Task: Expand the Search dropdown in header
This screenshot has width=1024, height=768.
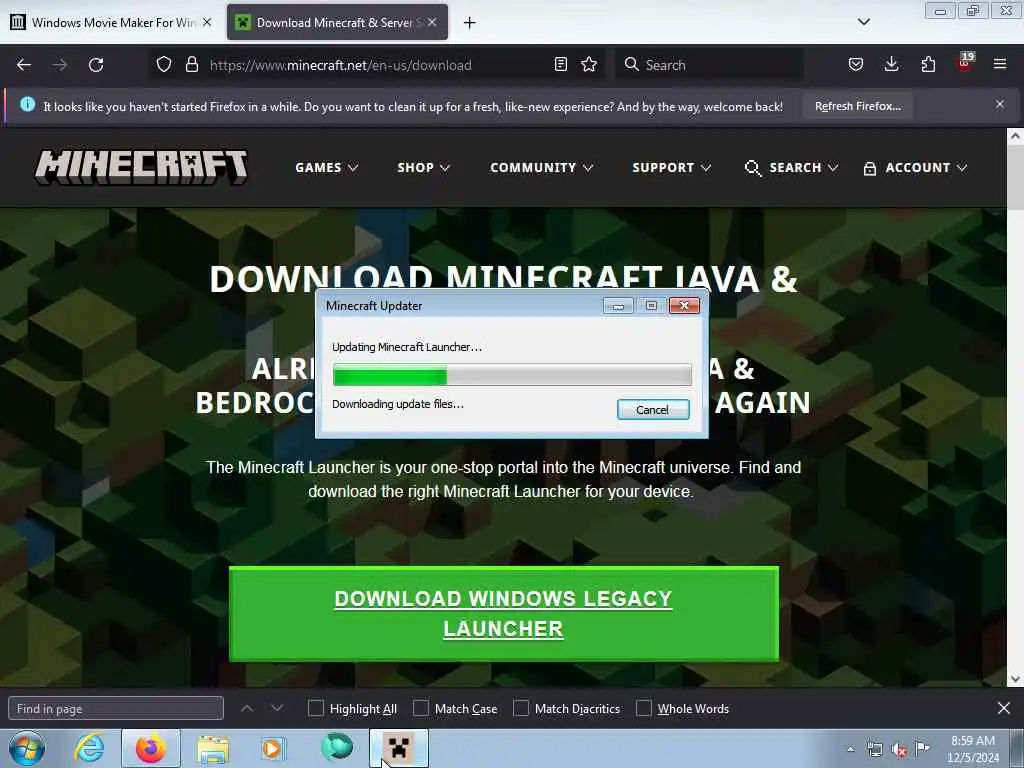Action: click(x=803, y=168)
